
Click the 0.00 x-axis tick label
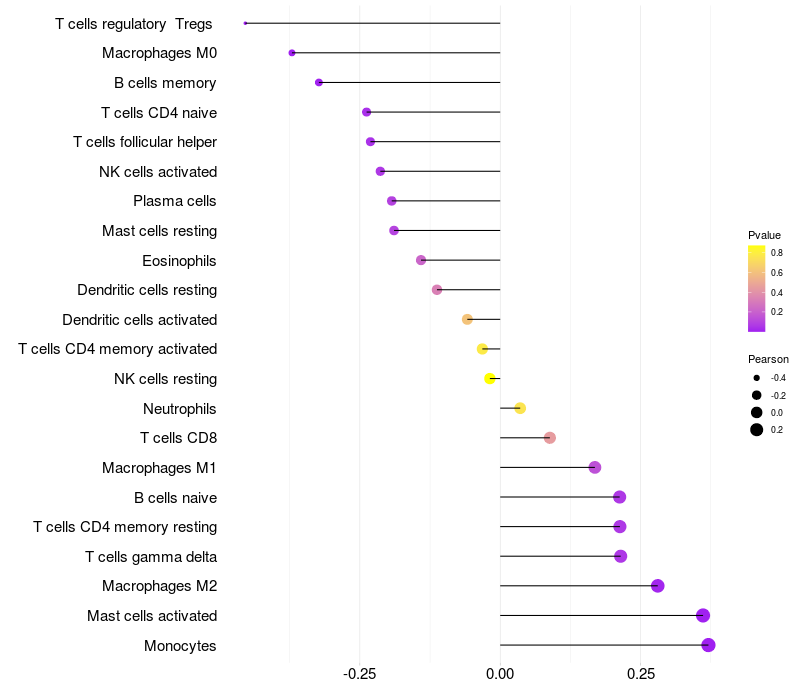pos(500,674)
